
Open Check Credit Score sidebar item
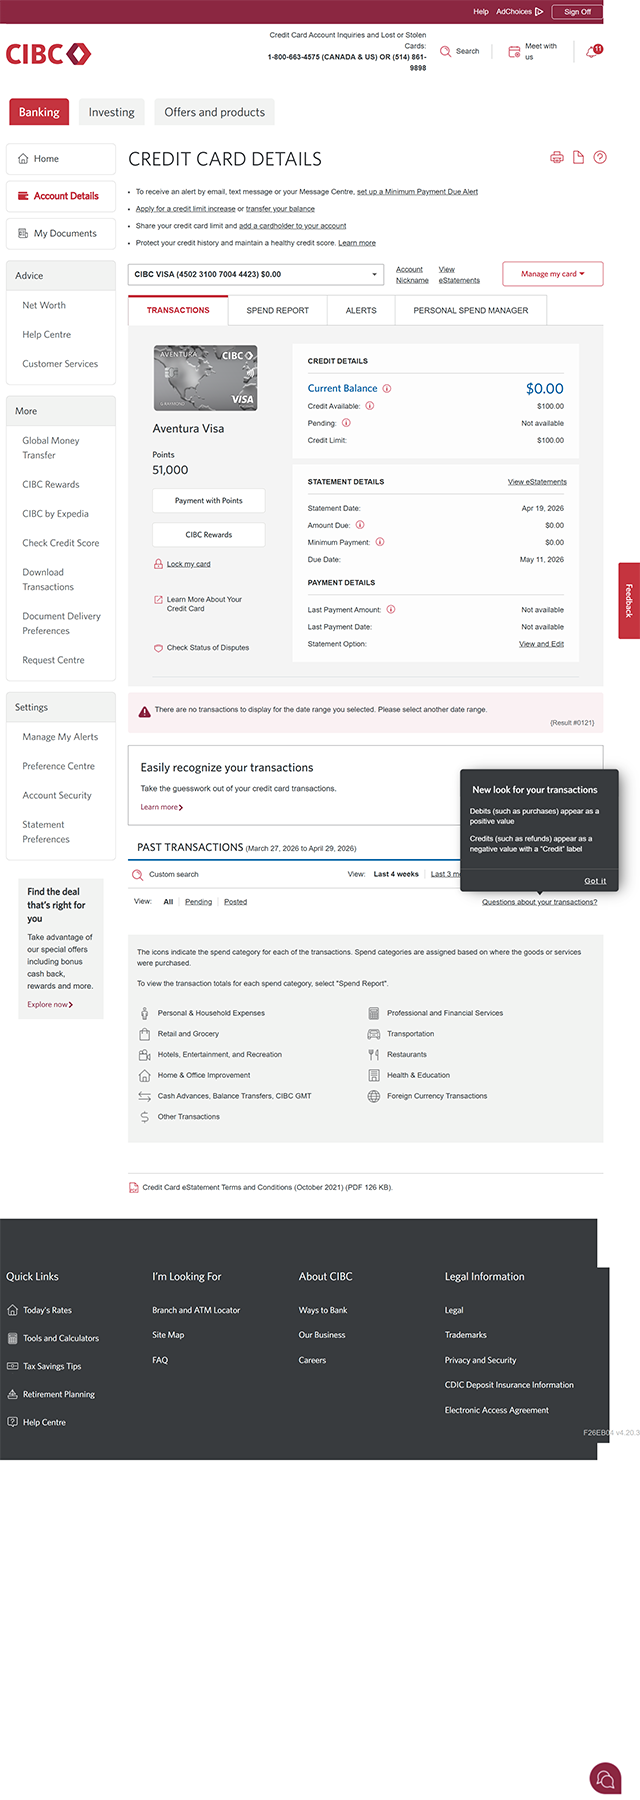(x=61, y=543)
